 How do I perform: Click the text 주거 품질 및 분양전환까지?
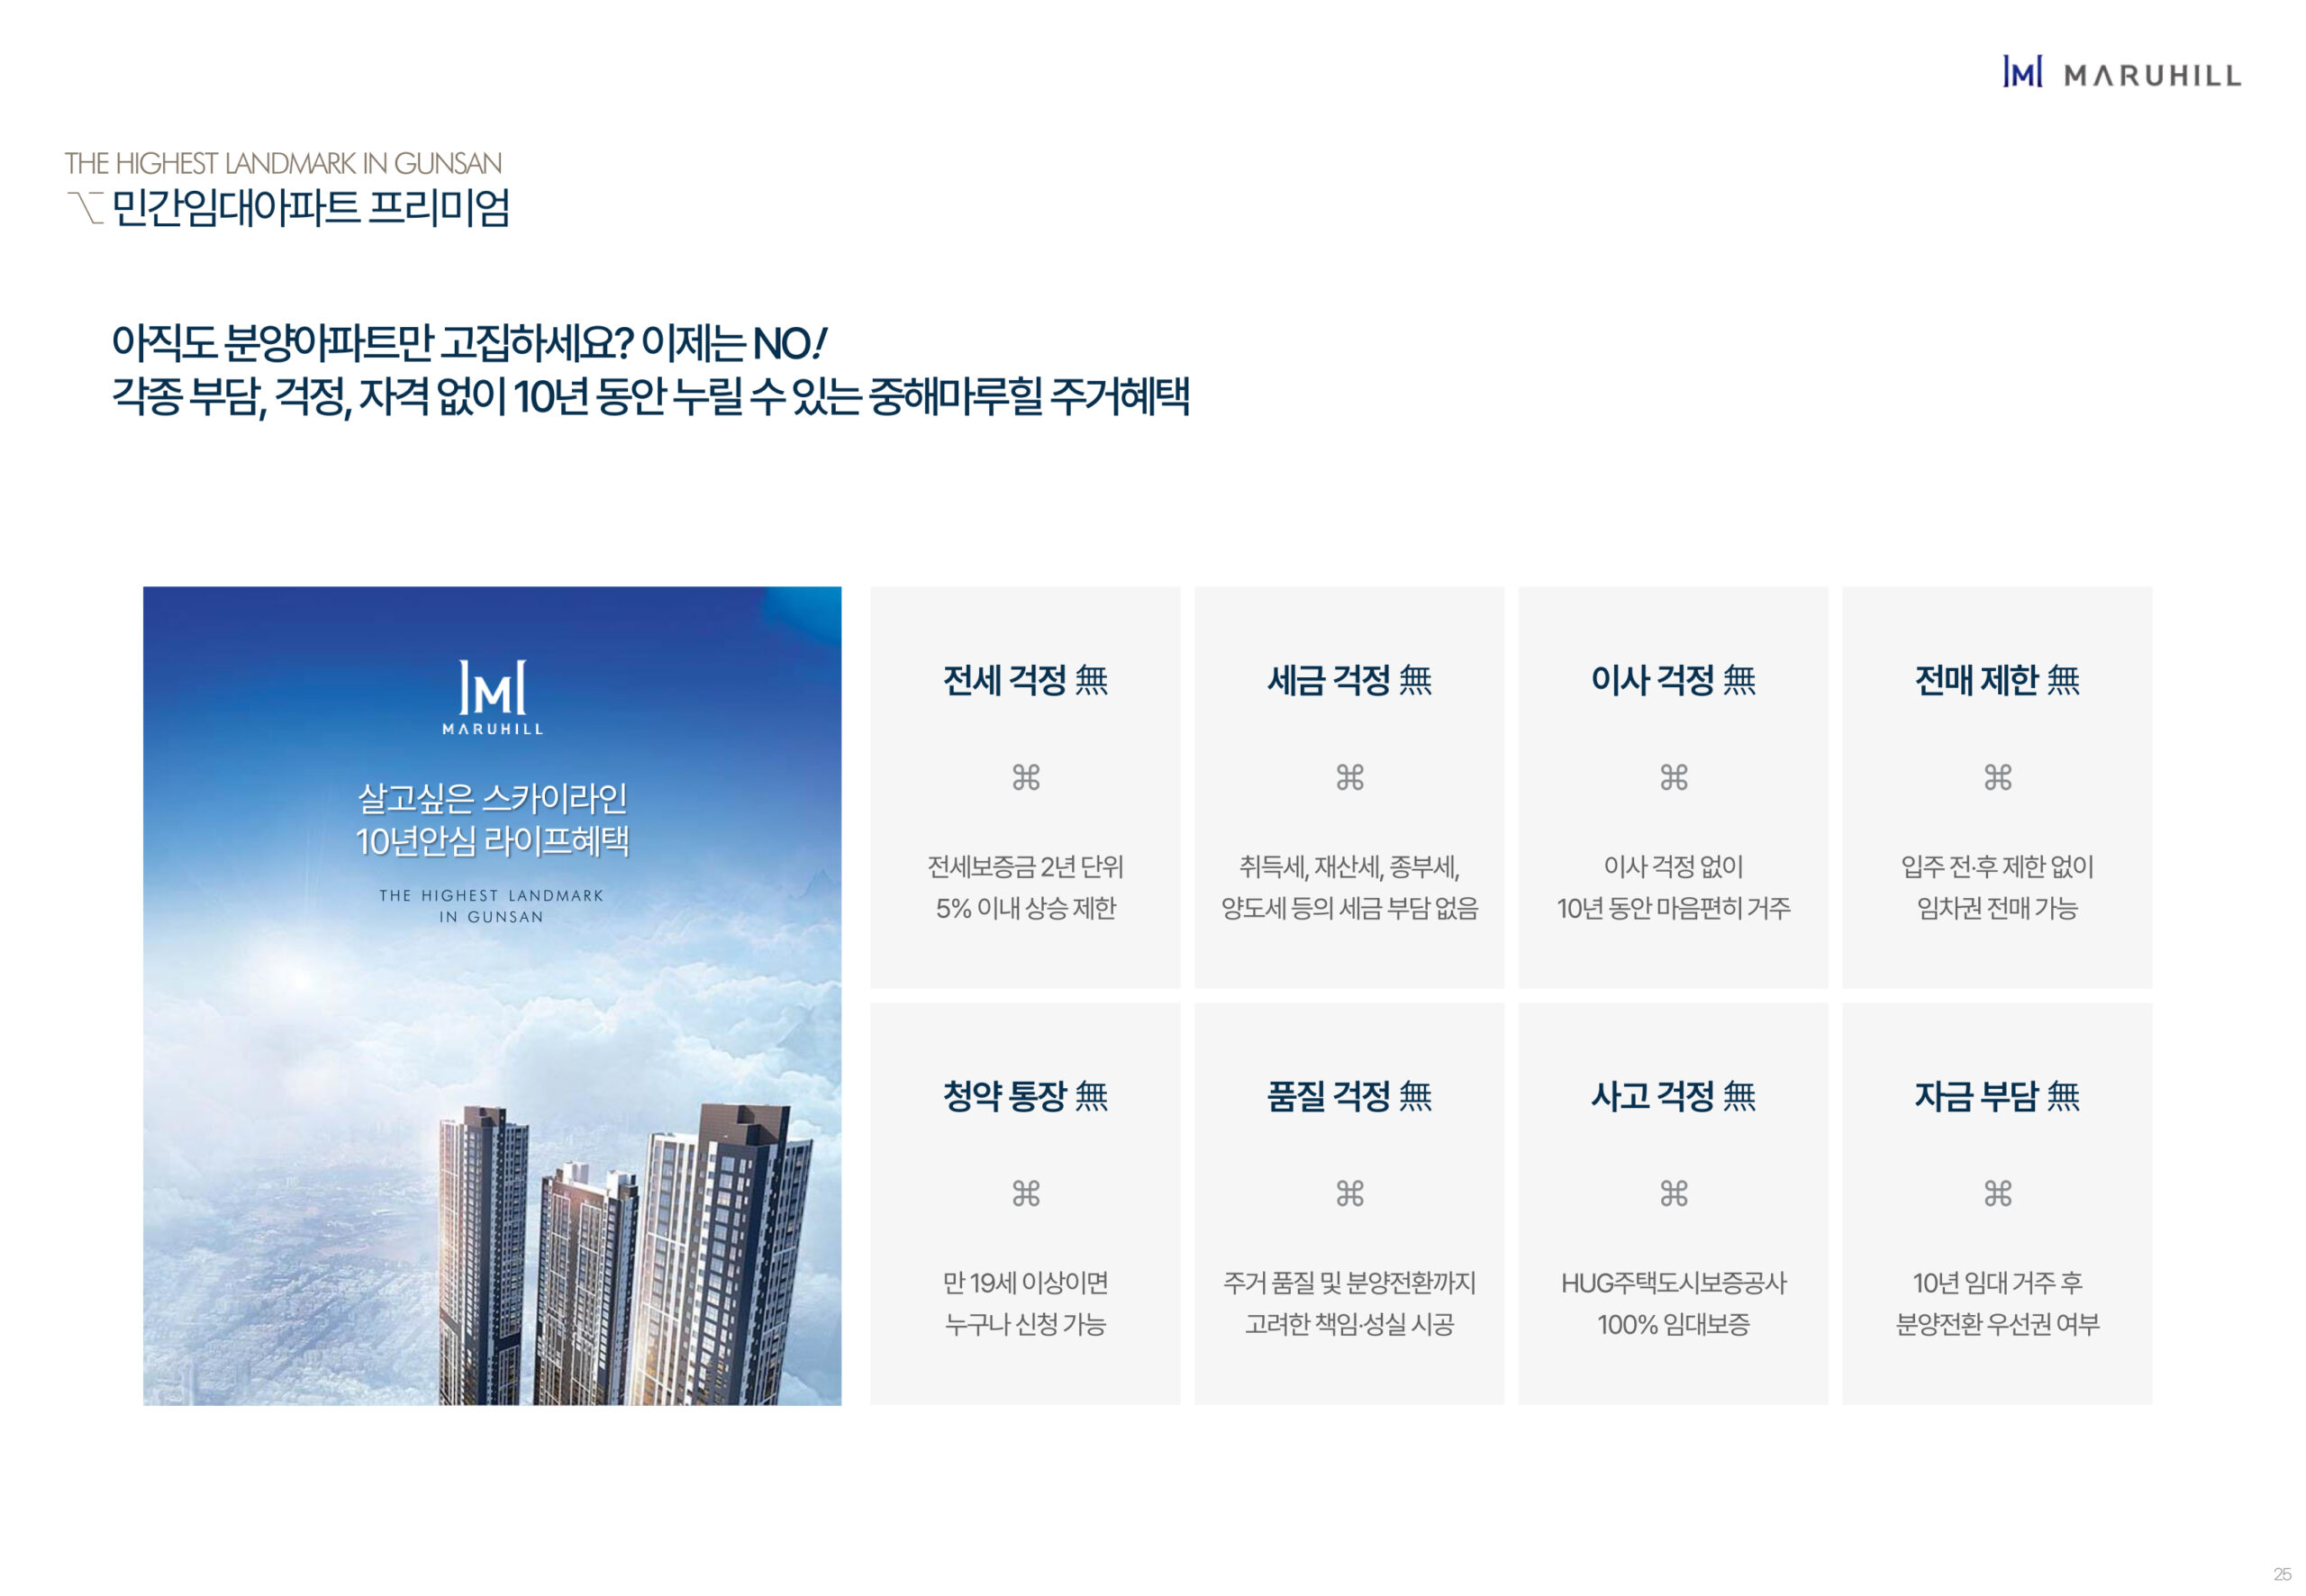point(1349,1282)
